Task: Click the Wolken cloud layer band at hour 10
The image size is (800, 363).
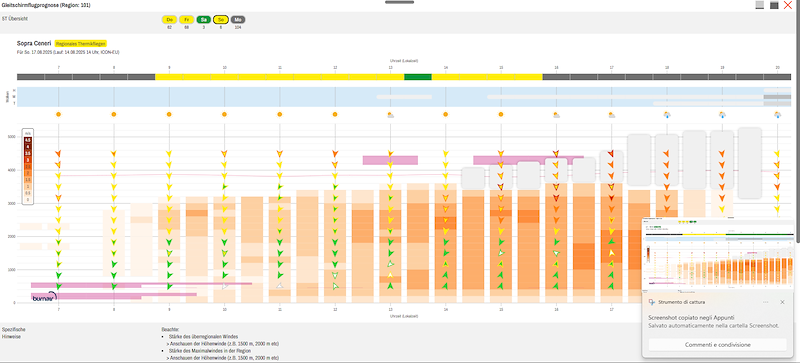Action: tap(224, 96)
